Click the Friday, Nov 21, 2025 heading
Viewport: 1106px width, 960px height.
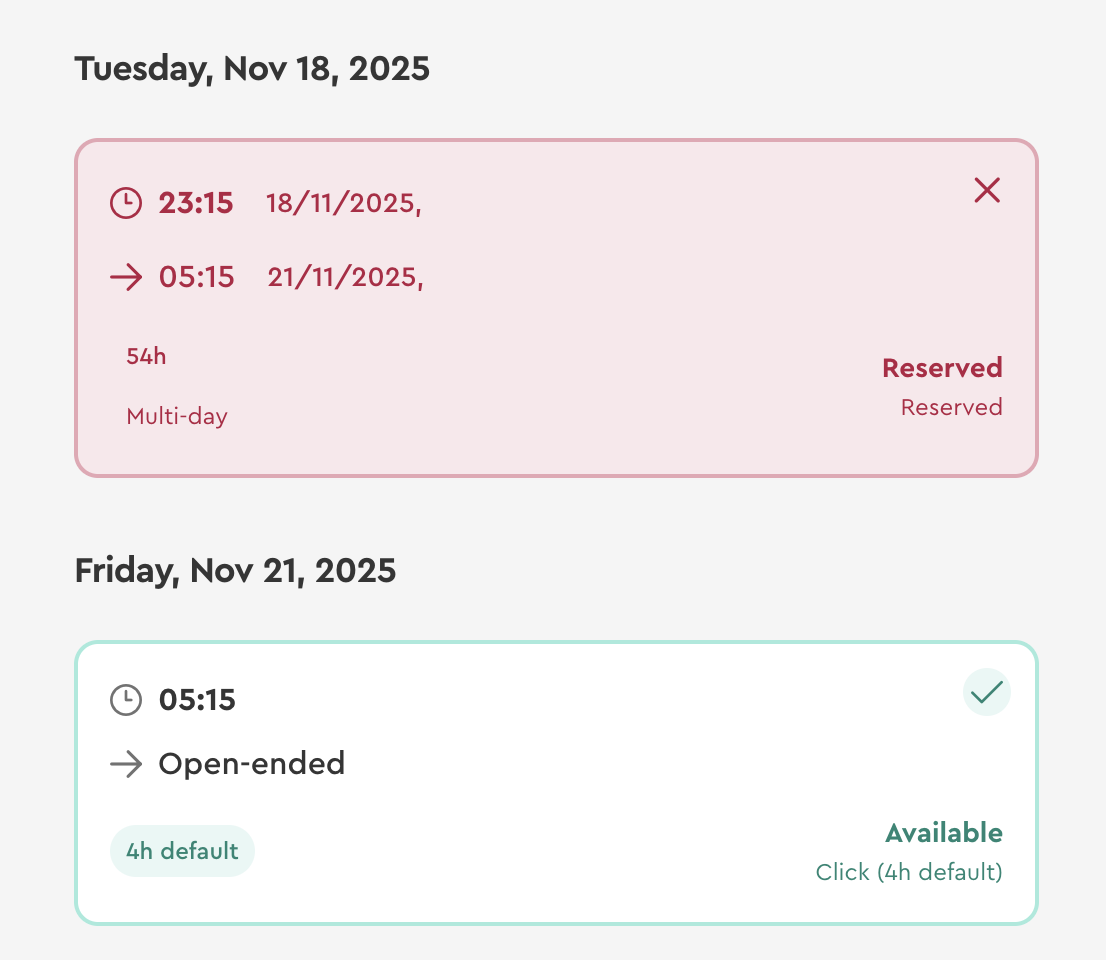coord(235,571)
